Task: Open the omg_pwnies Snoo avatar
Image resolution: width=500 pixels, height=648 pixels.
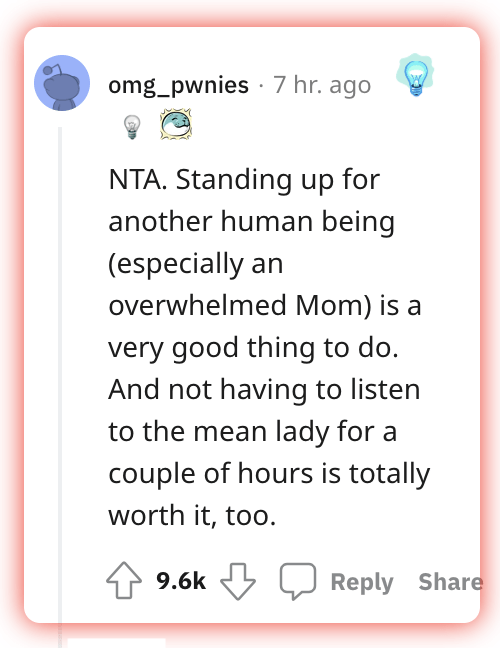Action: pos(62,83)
